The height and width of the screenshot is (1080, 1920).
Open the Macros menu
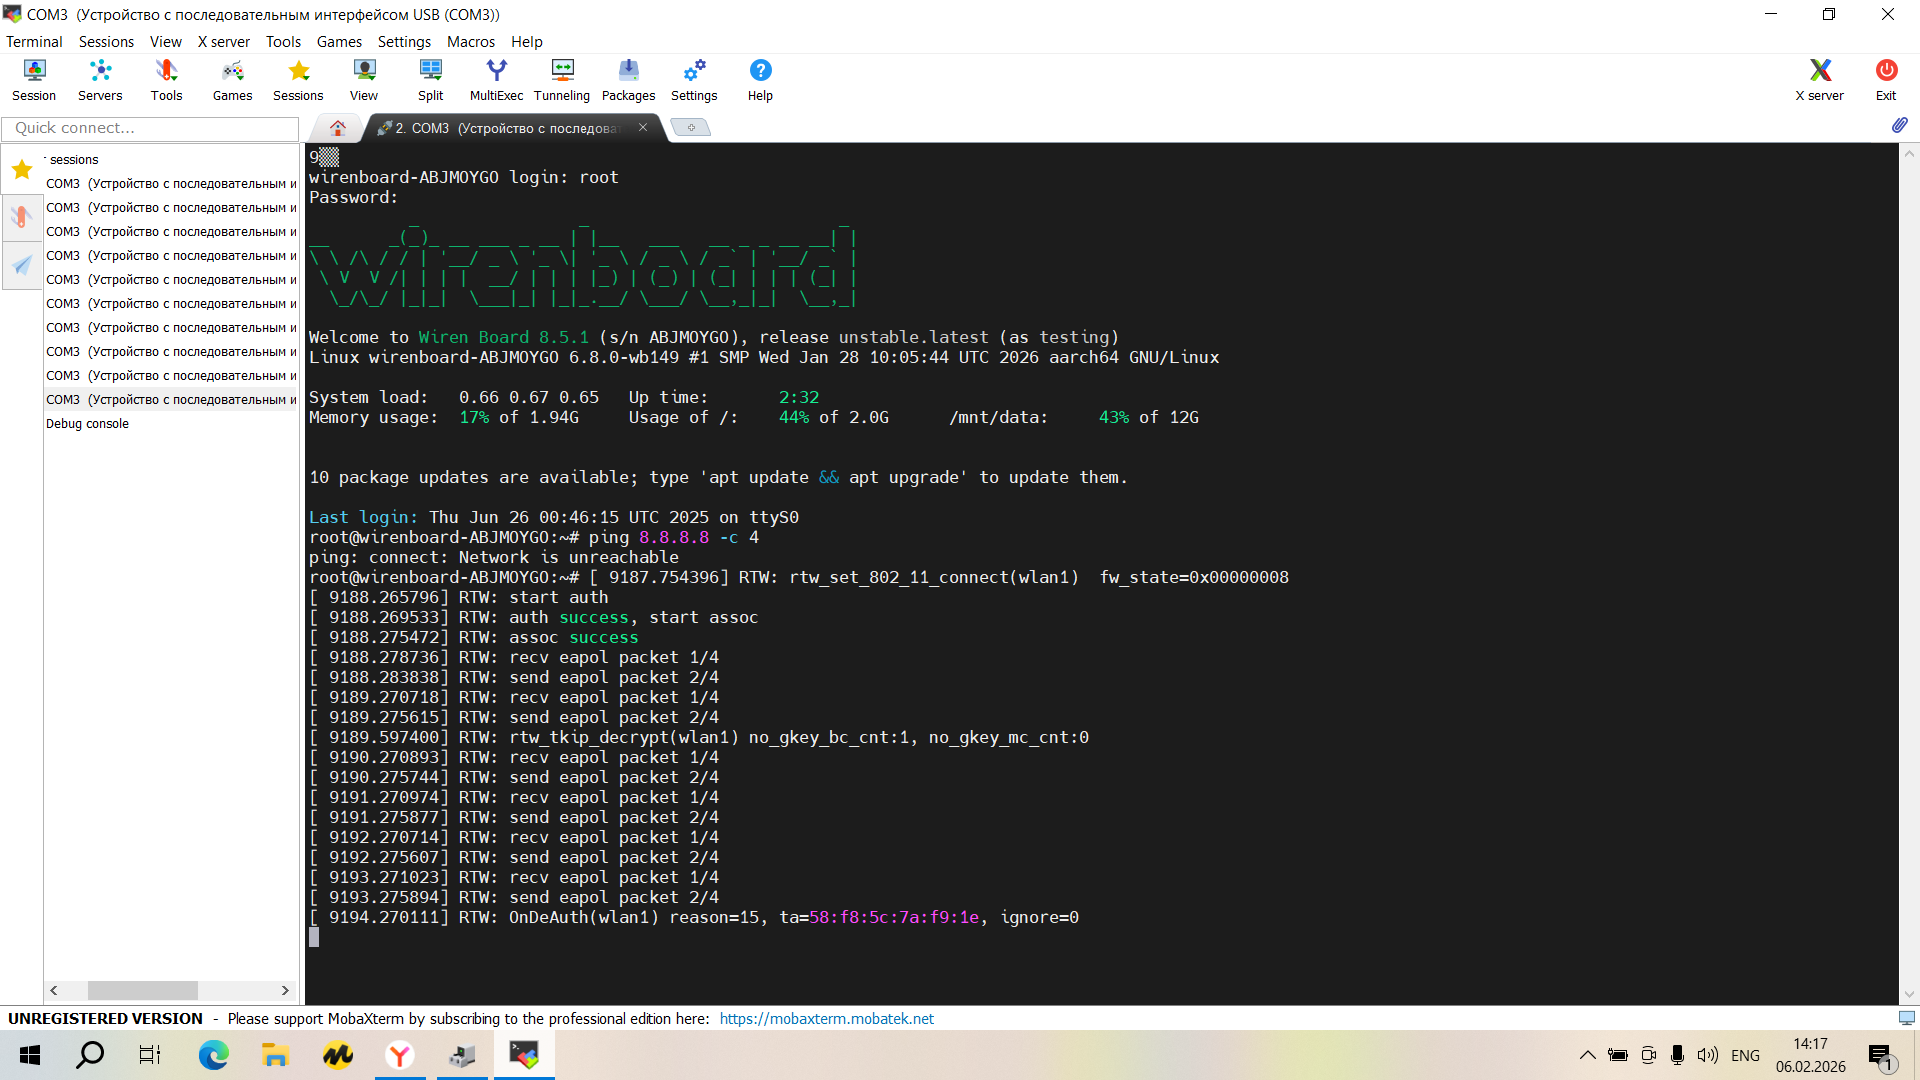click(470, 41)
